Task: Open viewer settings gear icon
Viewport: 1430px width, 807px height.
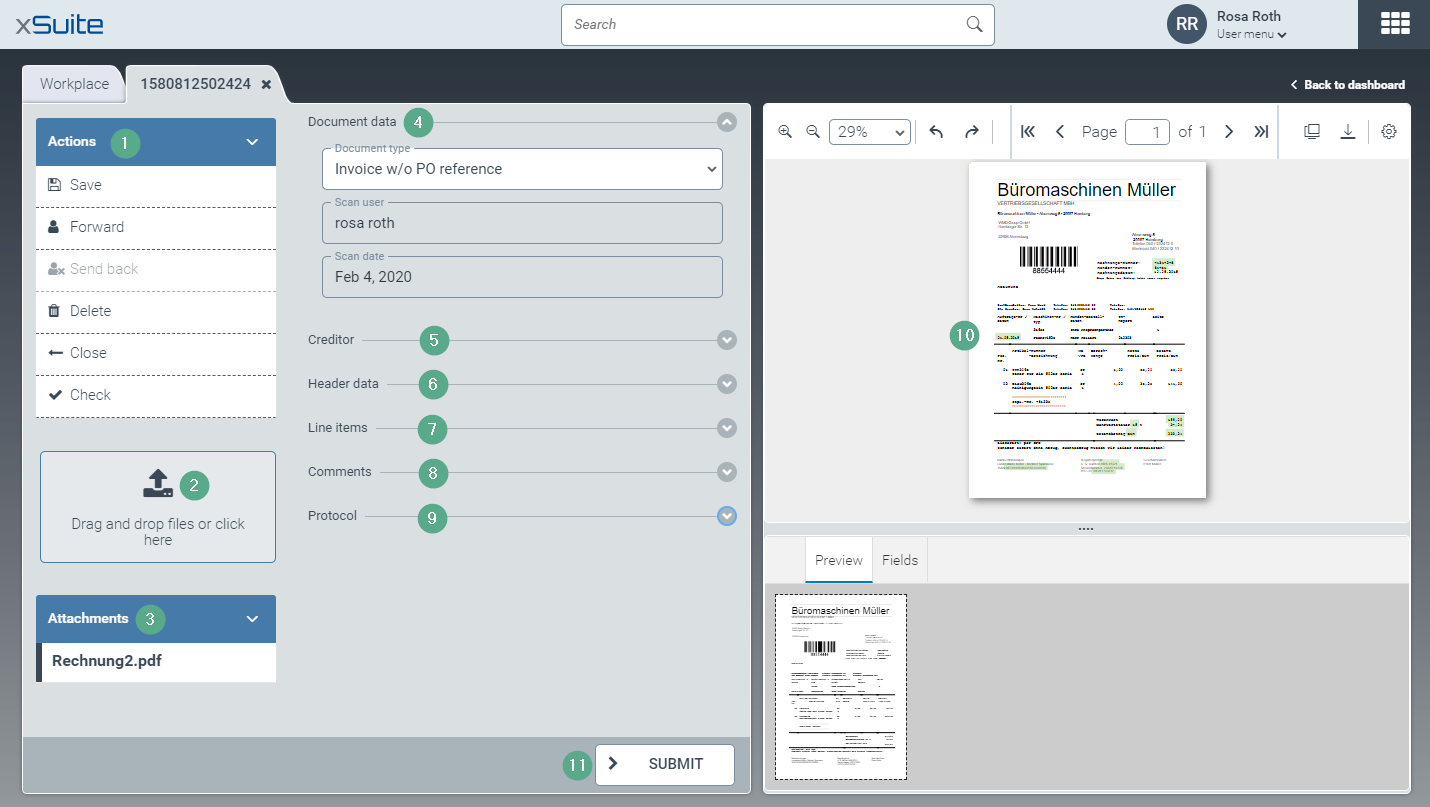Action: click(1389, 131)
